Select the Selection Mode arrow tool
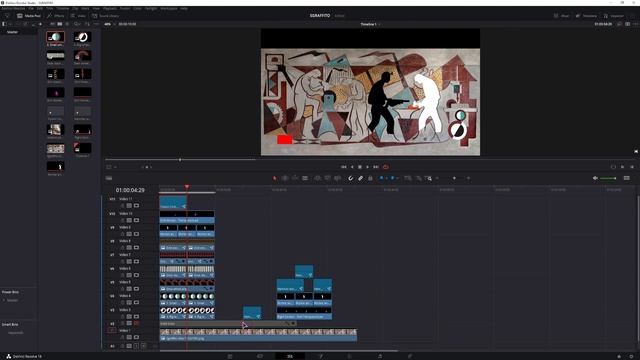 (x=275, y=178)
